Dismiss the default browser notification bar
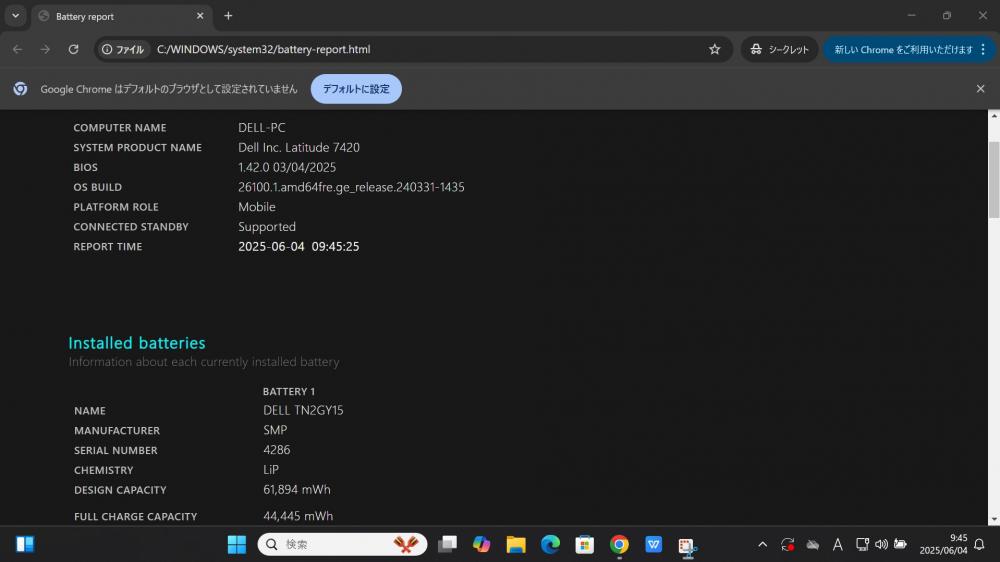Screen dimensions: 1000x562 (x=980, y=89)
